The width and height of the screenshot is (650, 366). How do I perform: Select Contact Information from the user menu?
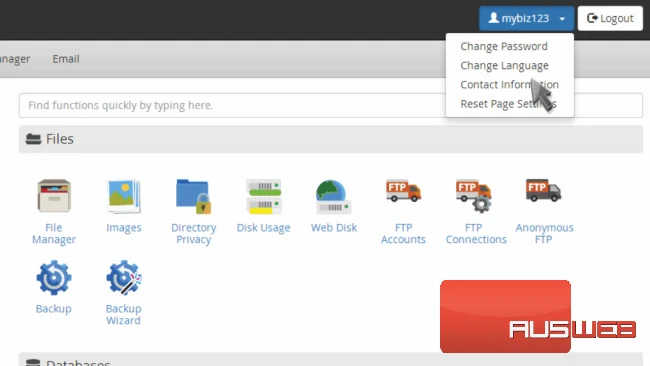point(509,85)
